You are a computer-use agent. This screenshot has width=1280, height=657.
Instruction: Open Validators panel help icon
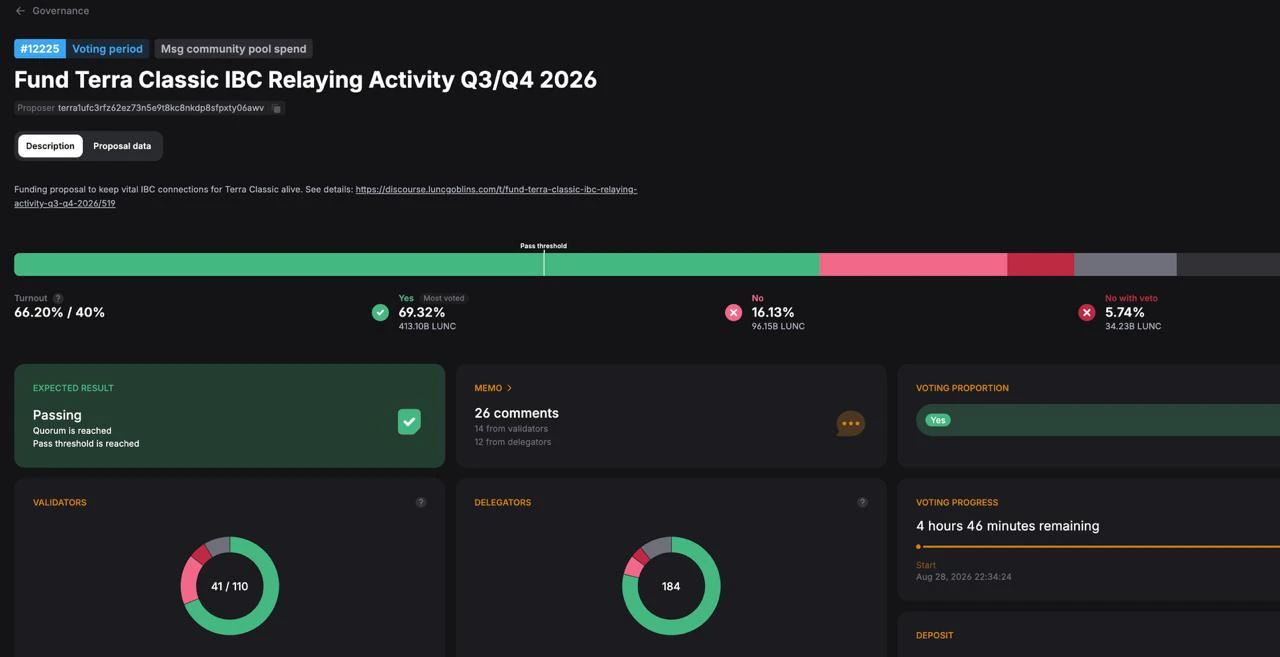point(421,502)
